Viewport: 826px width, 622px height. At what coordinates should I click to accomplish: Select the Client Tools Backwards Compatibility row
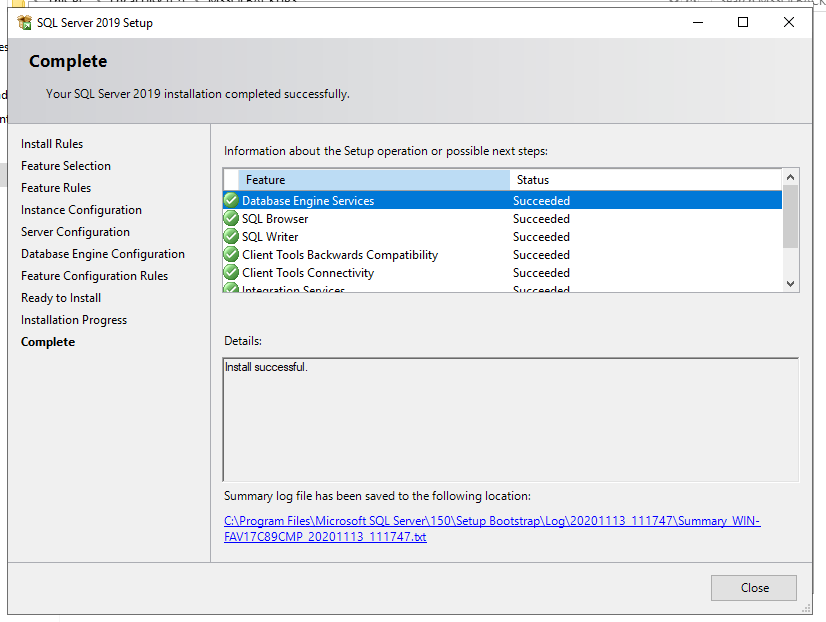[503, 254]
